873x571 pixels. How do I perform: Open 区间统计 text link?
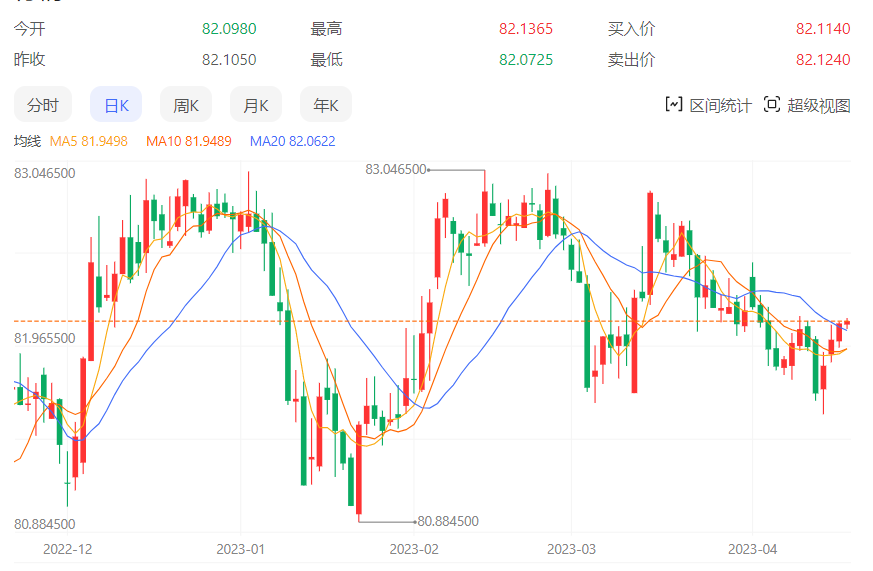[720, 105]
